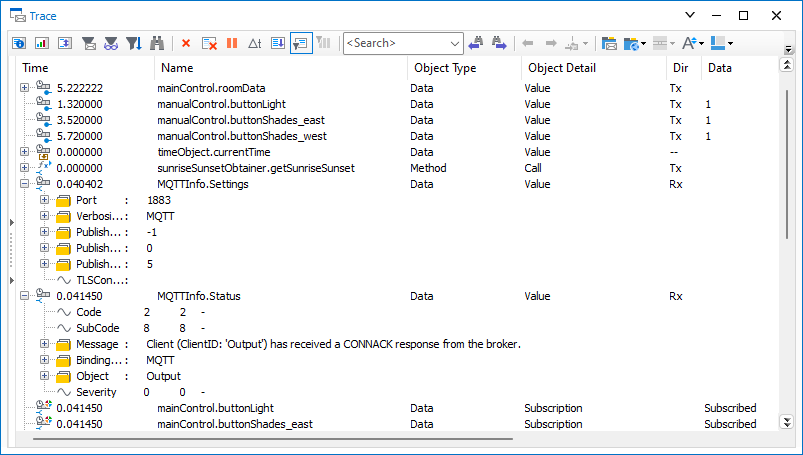Open the analysis filter glasses icon
This screenshot has height=455, width=803.
click(x=111, y=44)
